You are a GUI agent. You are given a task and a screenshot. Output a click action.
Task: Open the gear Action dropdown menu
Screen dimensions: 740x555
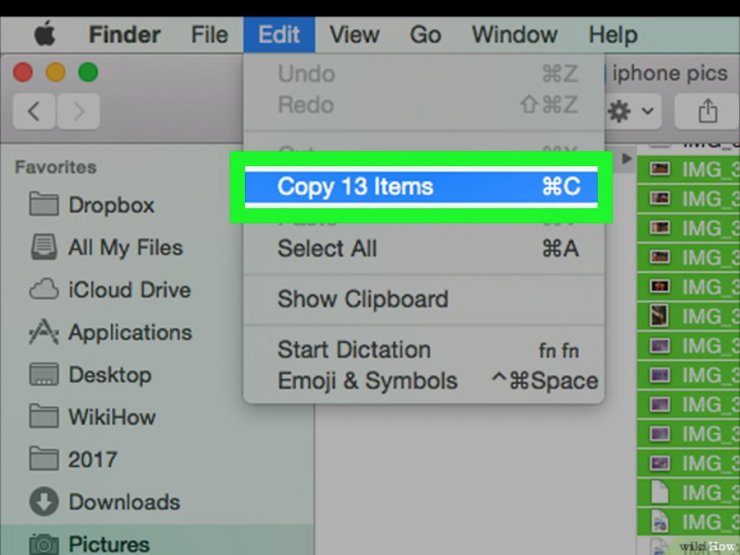[631, 111]
